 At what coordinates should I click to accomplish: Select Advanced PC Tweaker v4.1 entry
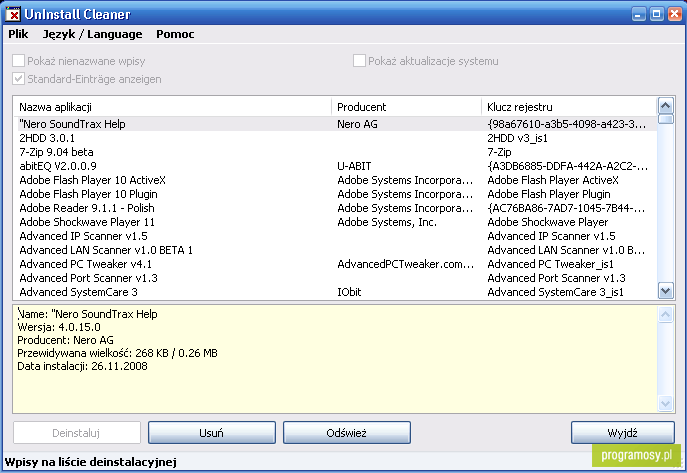coord(85,264)
